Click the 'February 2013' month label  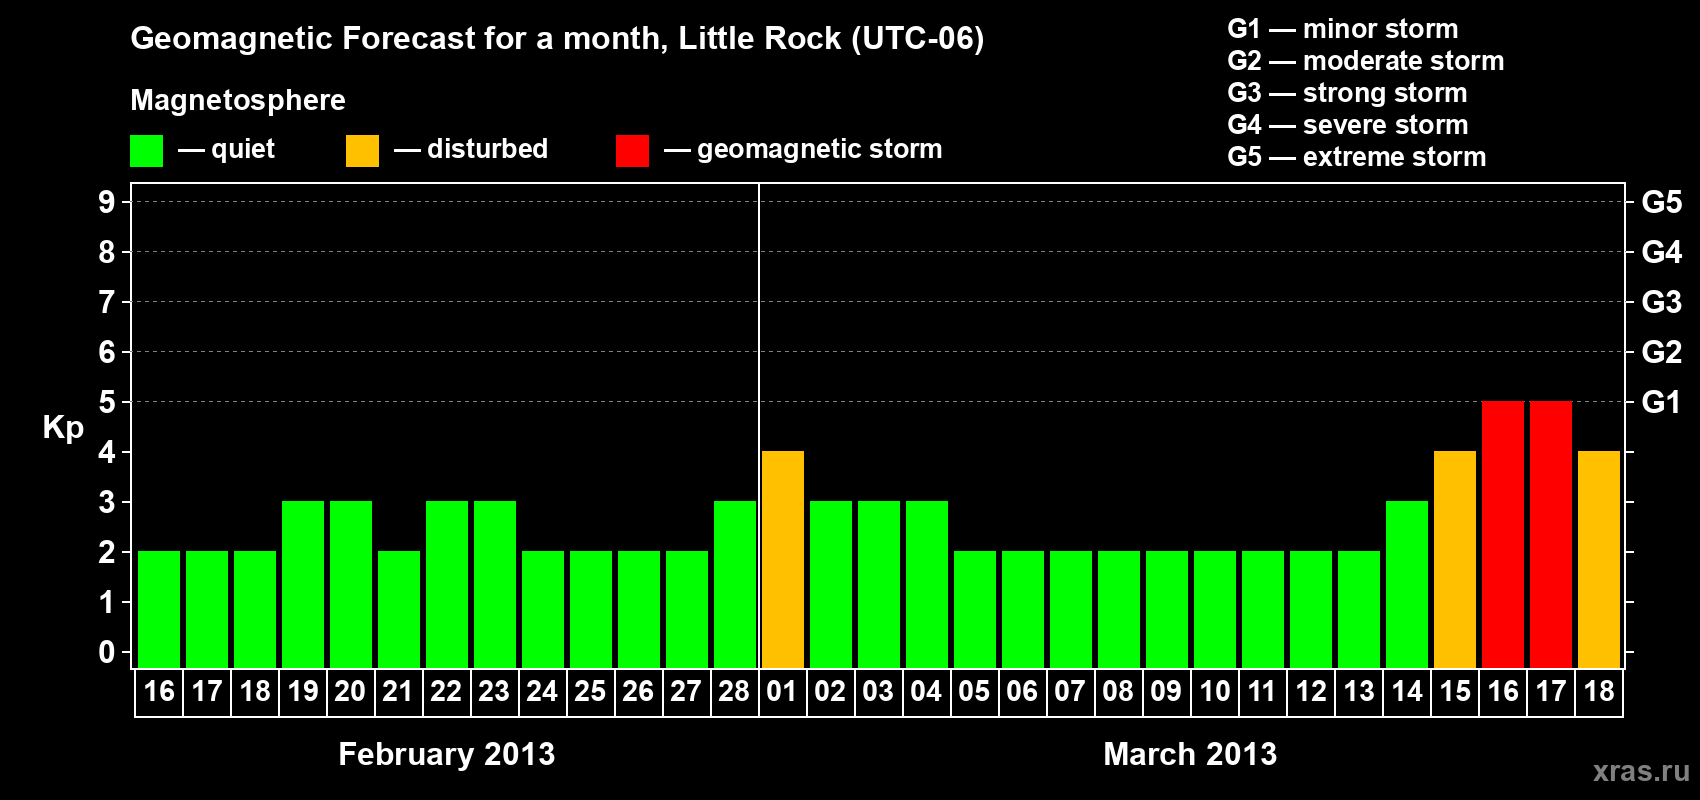[x=447, y=754]
